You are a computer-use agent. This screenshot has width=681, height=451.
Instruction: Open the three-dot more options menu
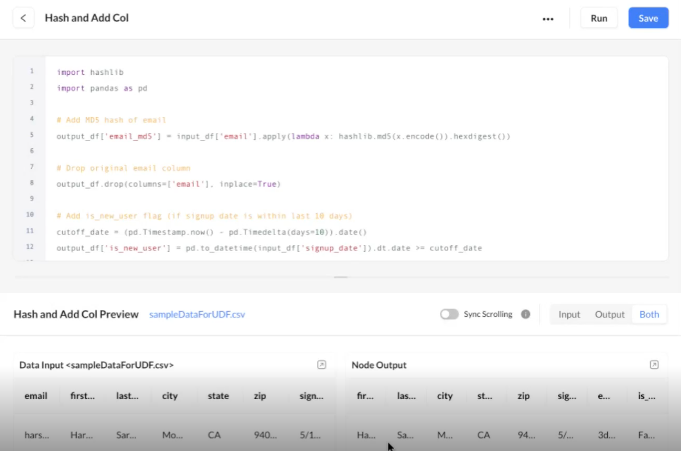(x=547, y=18)
